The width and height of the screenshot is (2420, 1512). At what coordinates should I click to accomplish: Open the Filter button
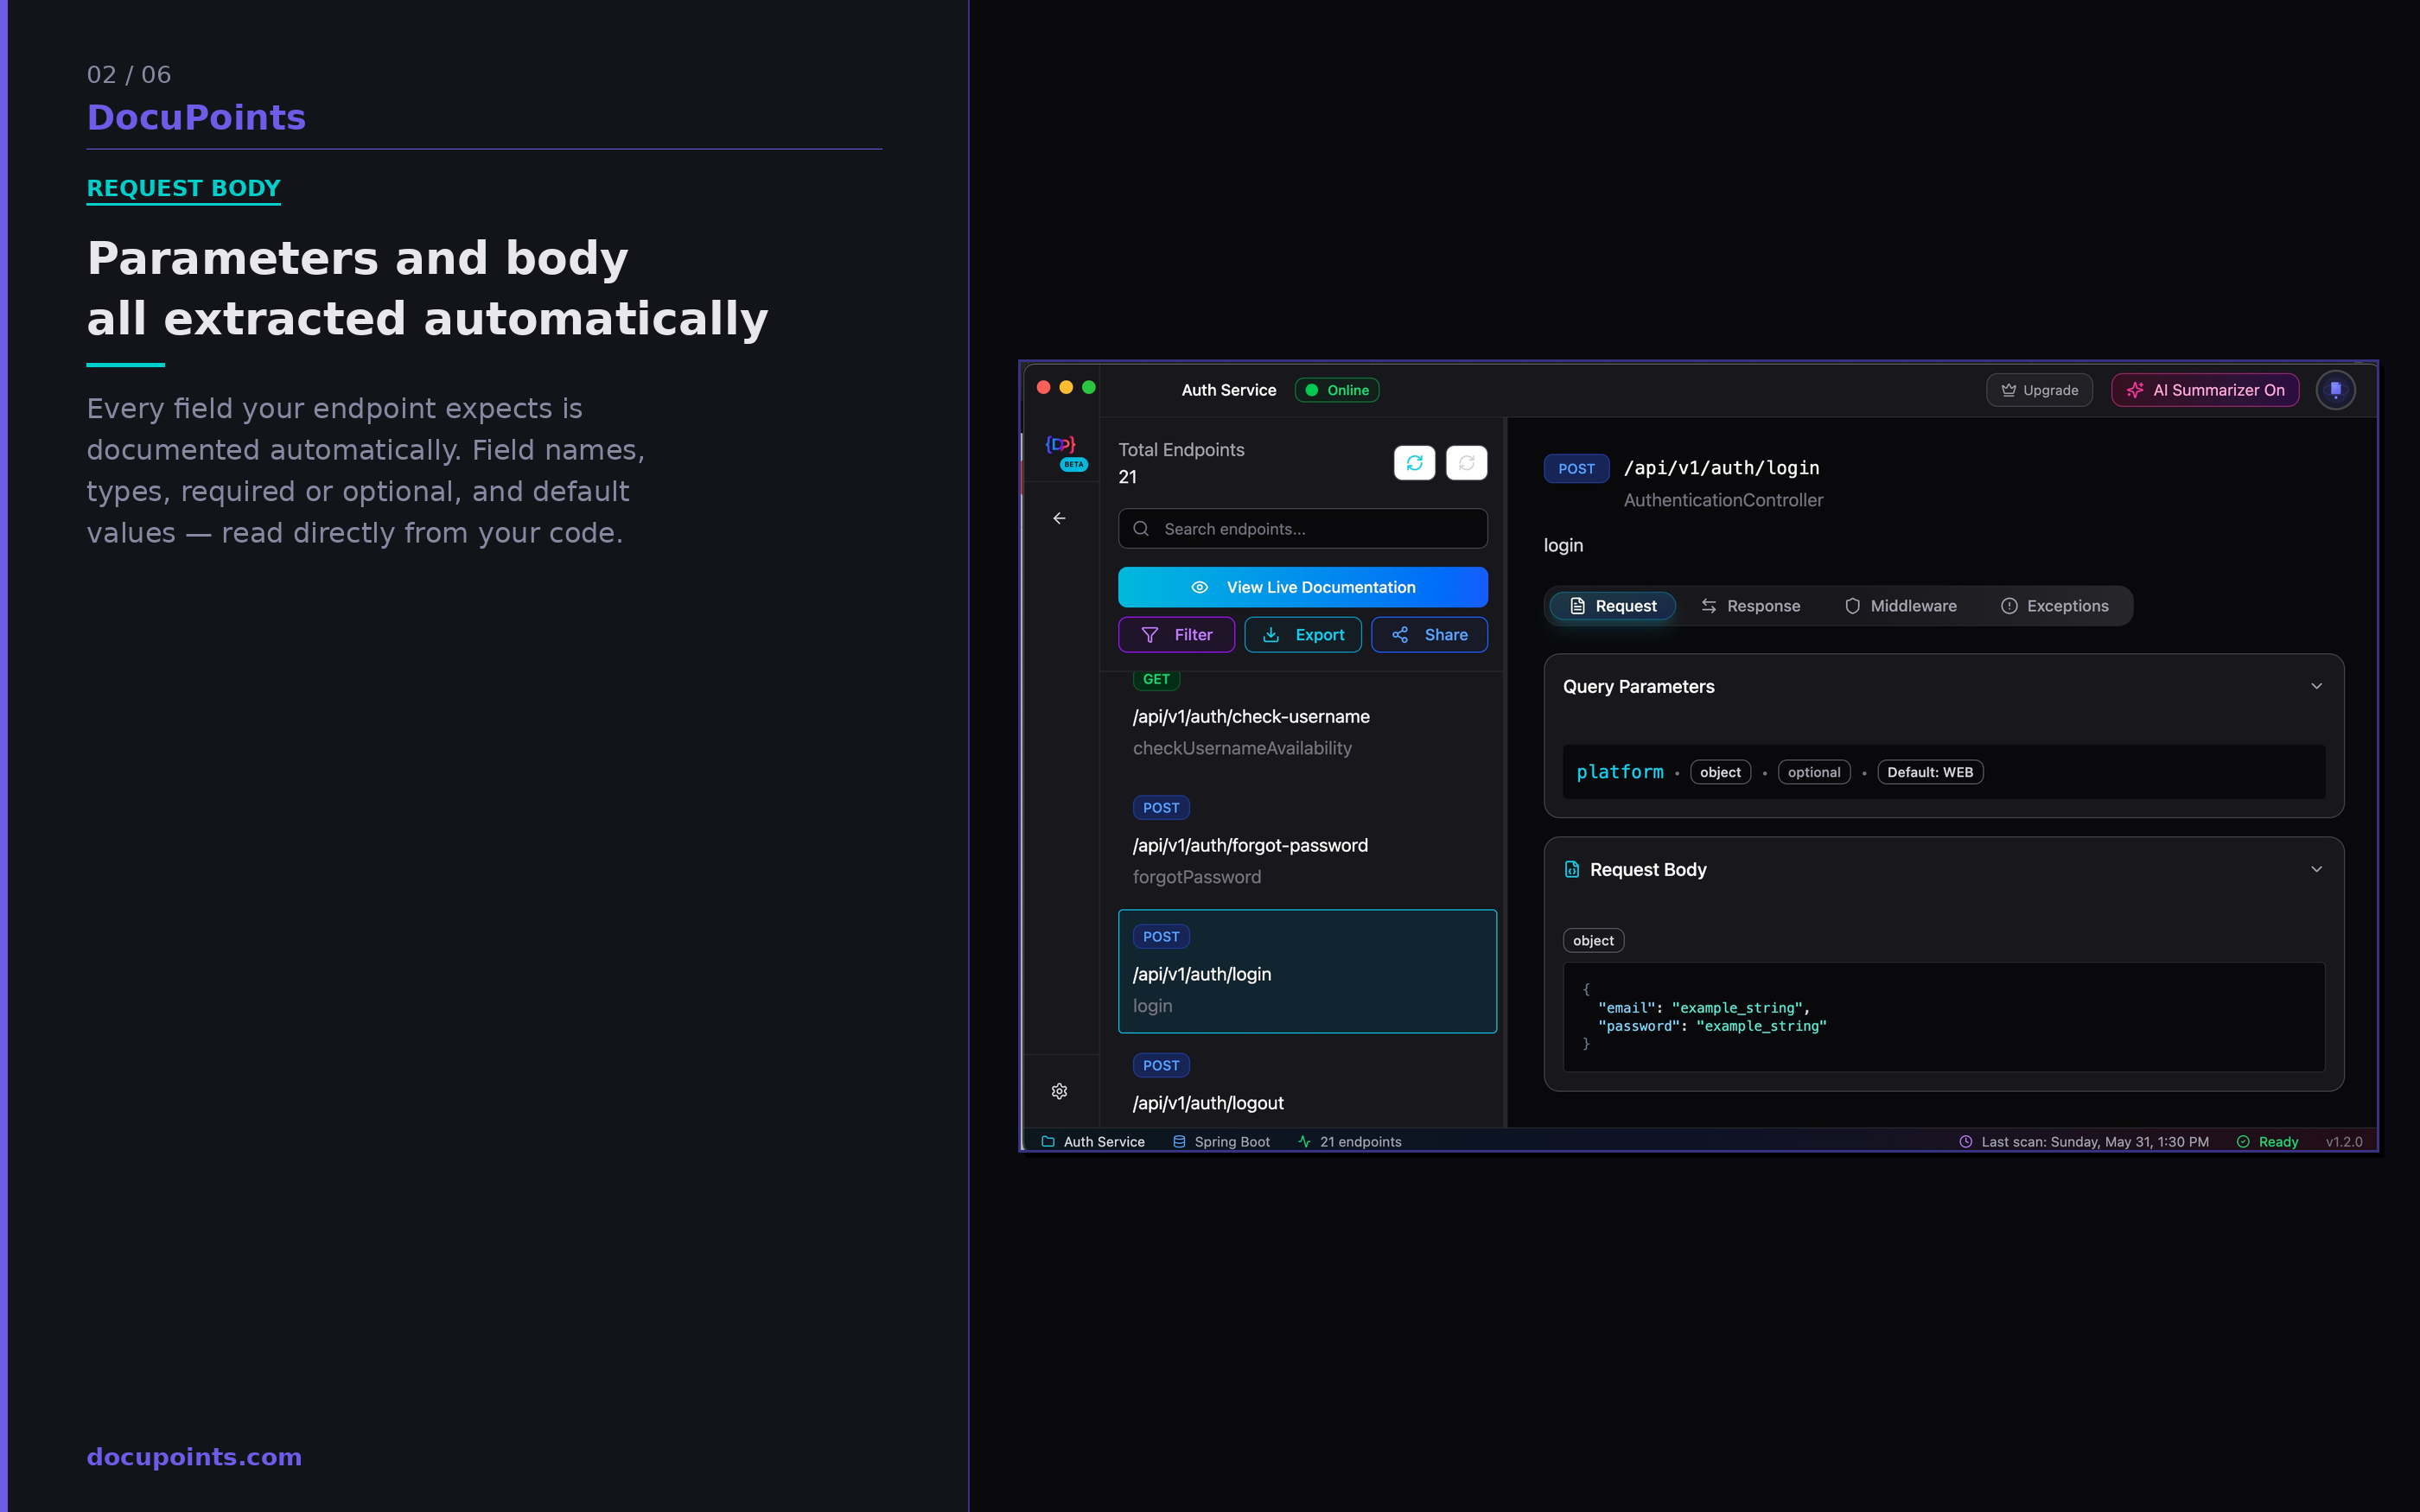pos(1176,635)
